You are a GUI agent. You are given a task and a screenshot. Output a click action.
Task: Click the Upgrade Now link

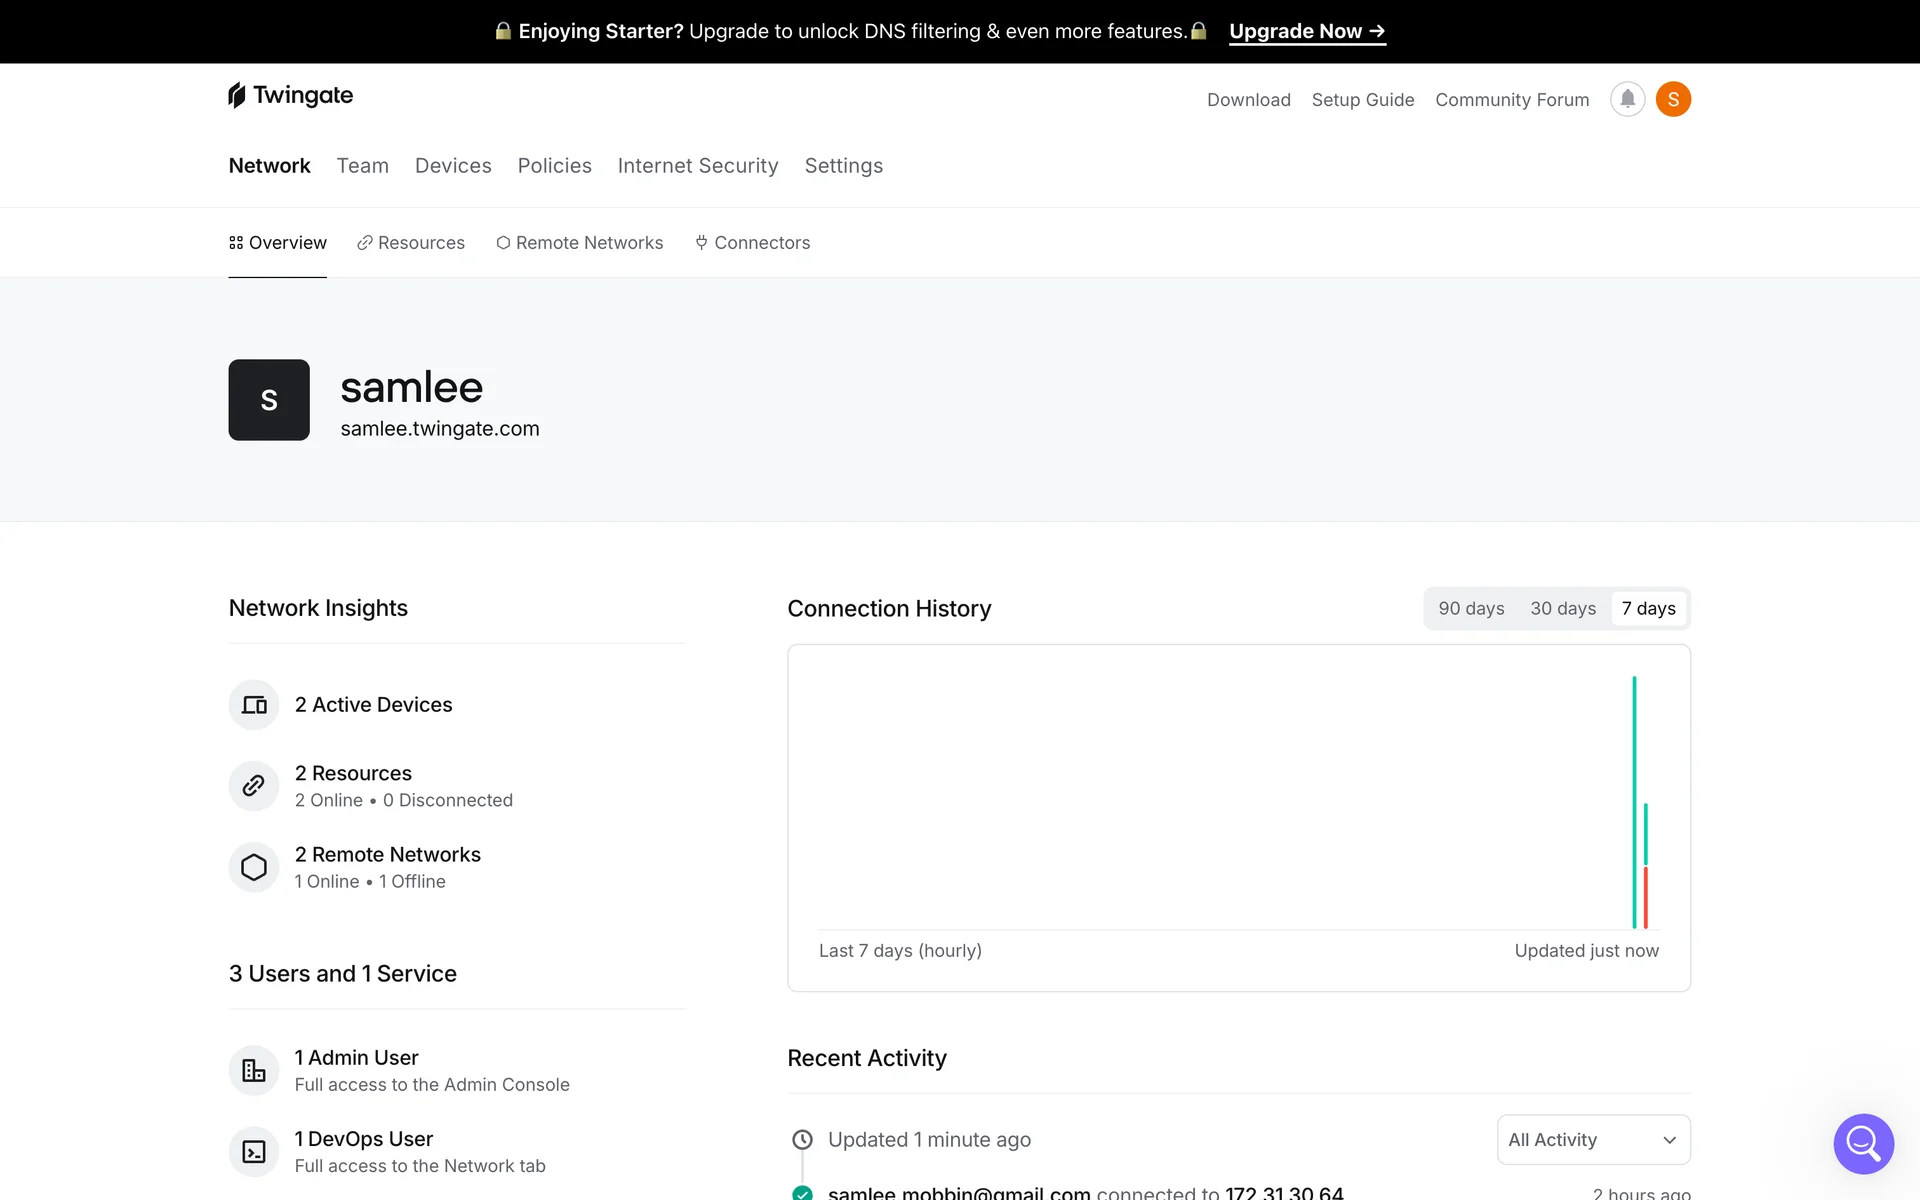point(1307,31)
